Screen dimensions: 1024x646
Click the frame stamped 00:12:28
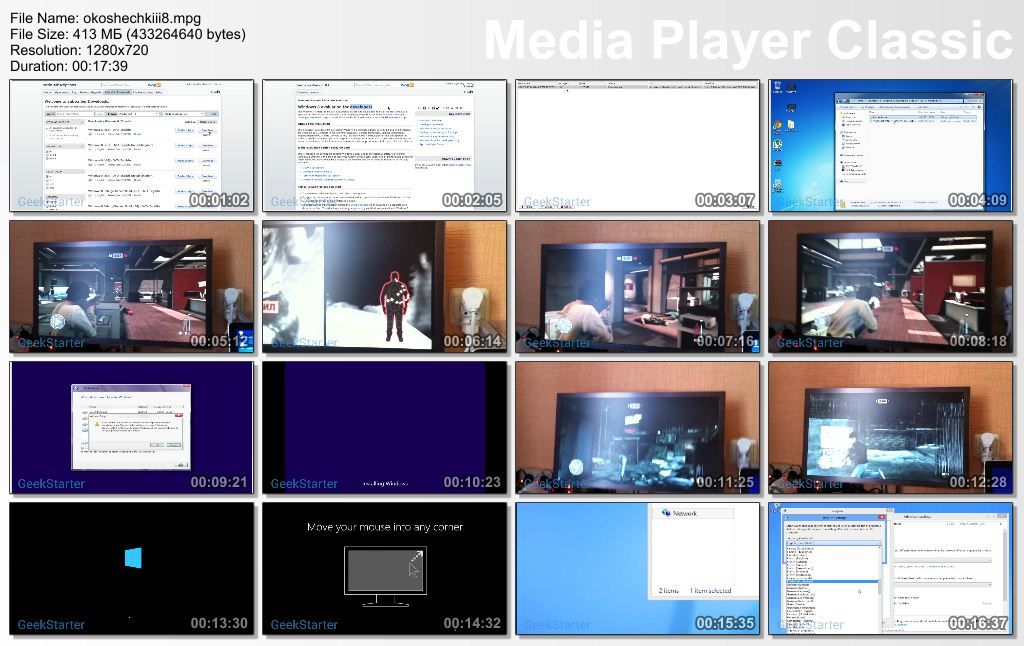[891, 428]
